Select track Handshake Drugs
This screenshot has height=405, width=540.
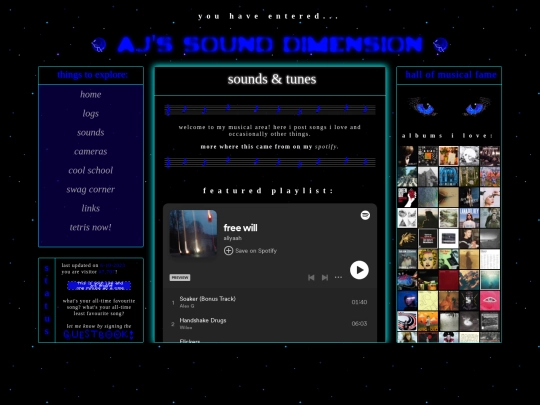pos(203,320)
